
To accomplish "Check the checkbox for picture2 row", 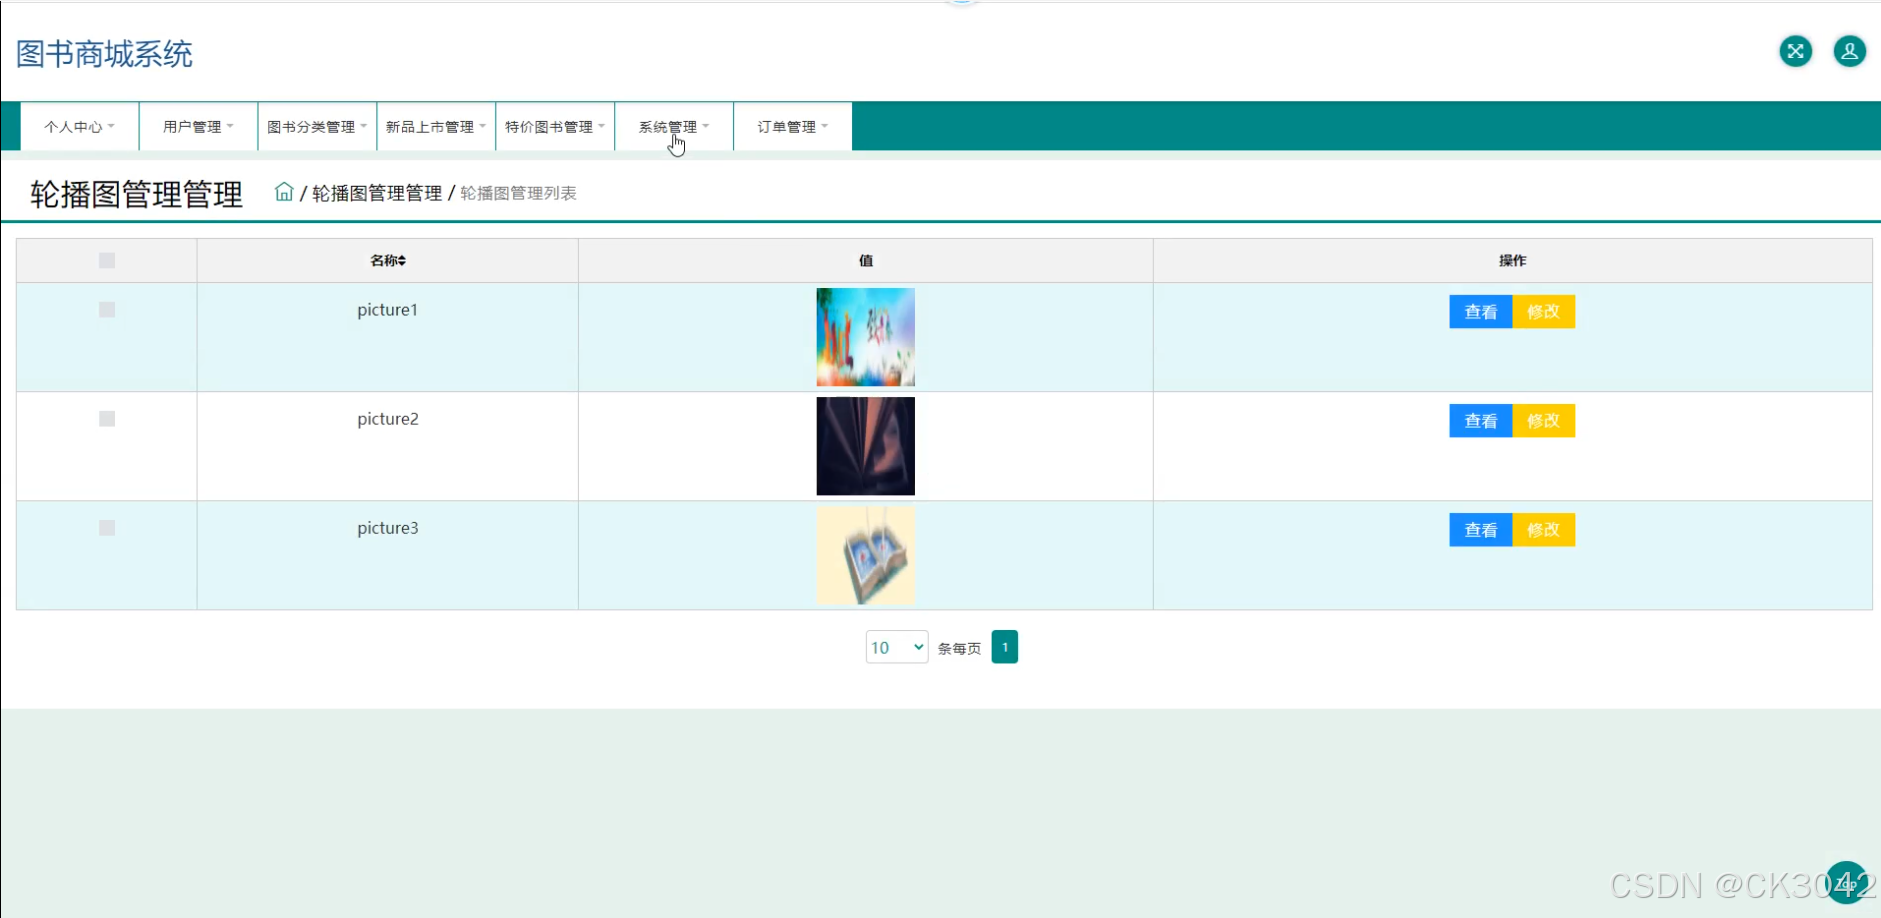I will pyautogui.click(x=107, y=419).
